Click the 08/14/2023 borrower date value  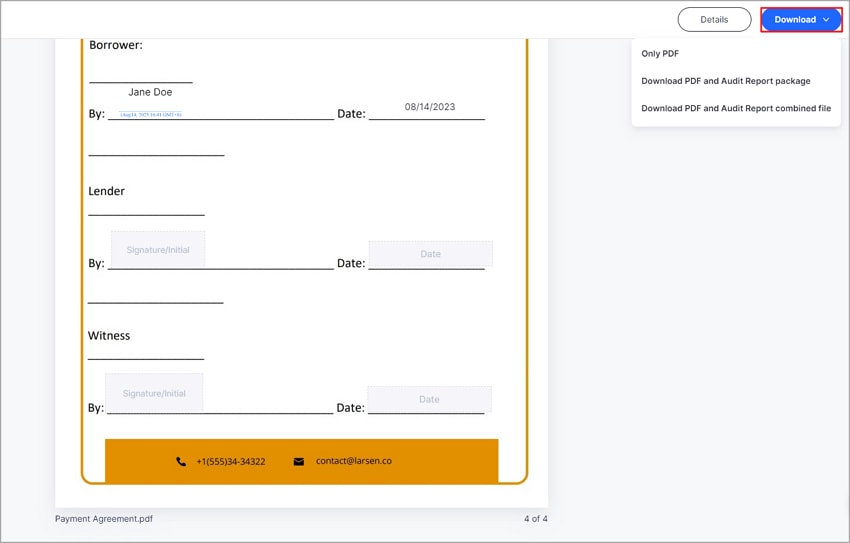pyautogui.click(x=430, y=107)
